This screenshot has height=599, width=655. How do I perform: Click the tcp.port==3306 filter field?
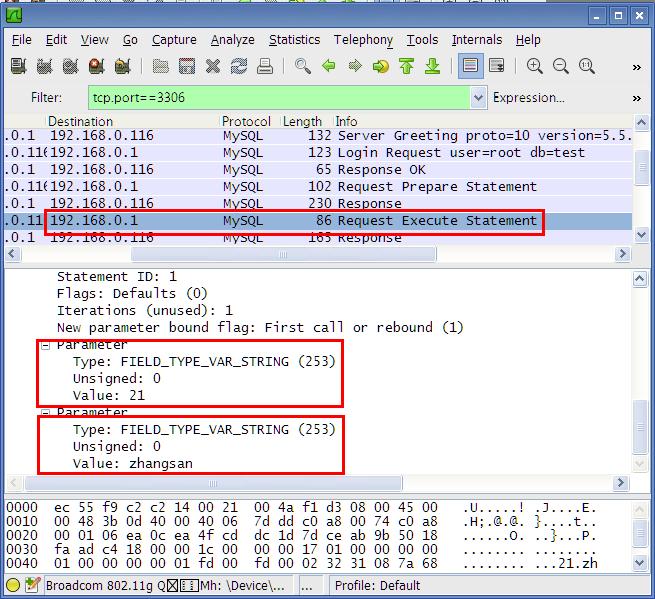pos(279,98)
